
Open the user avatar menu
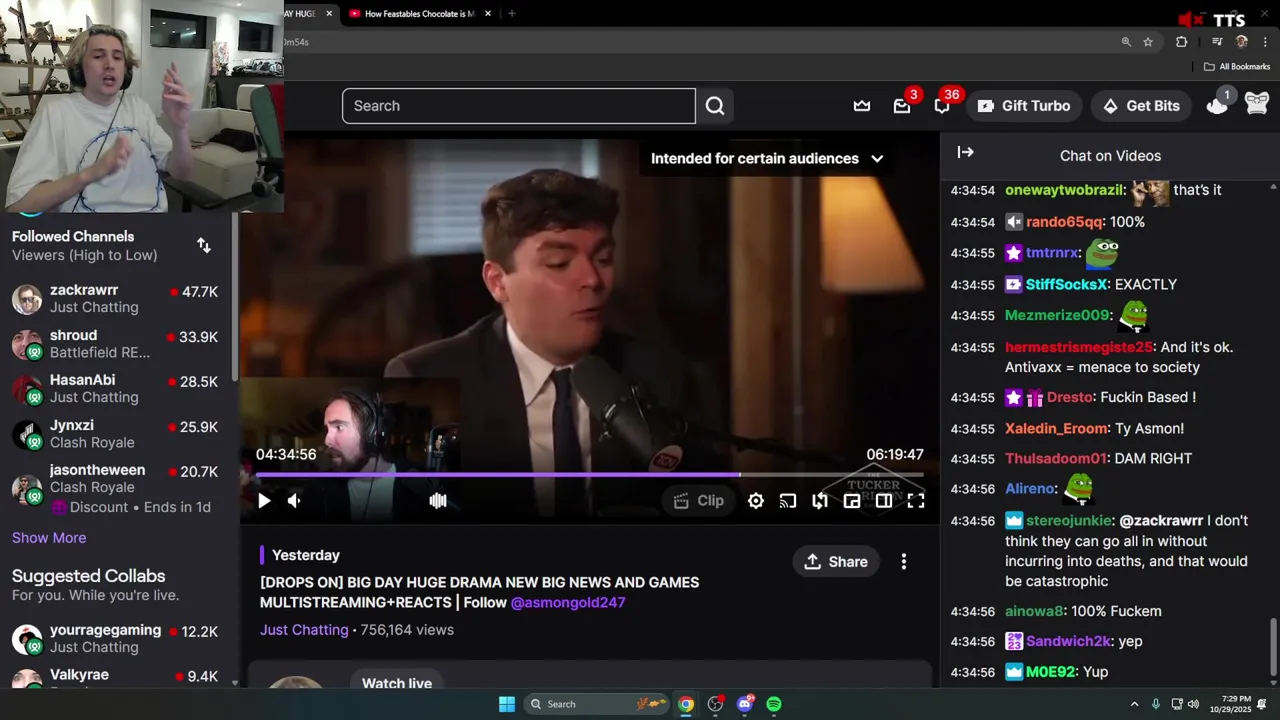tap(1257, 103)
